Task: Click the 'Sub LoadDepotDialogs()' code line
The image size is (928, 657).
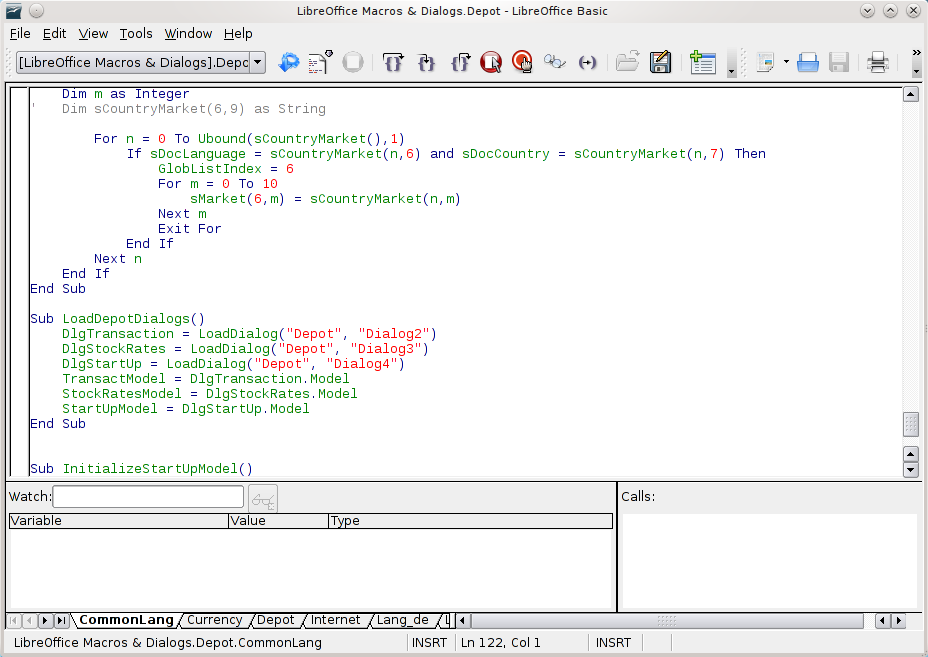Action: tap(117, 318)
